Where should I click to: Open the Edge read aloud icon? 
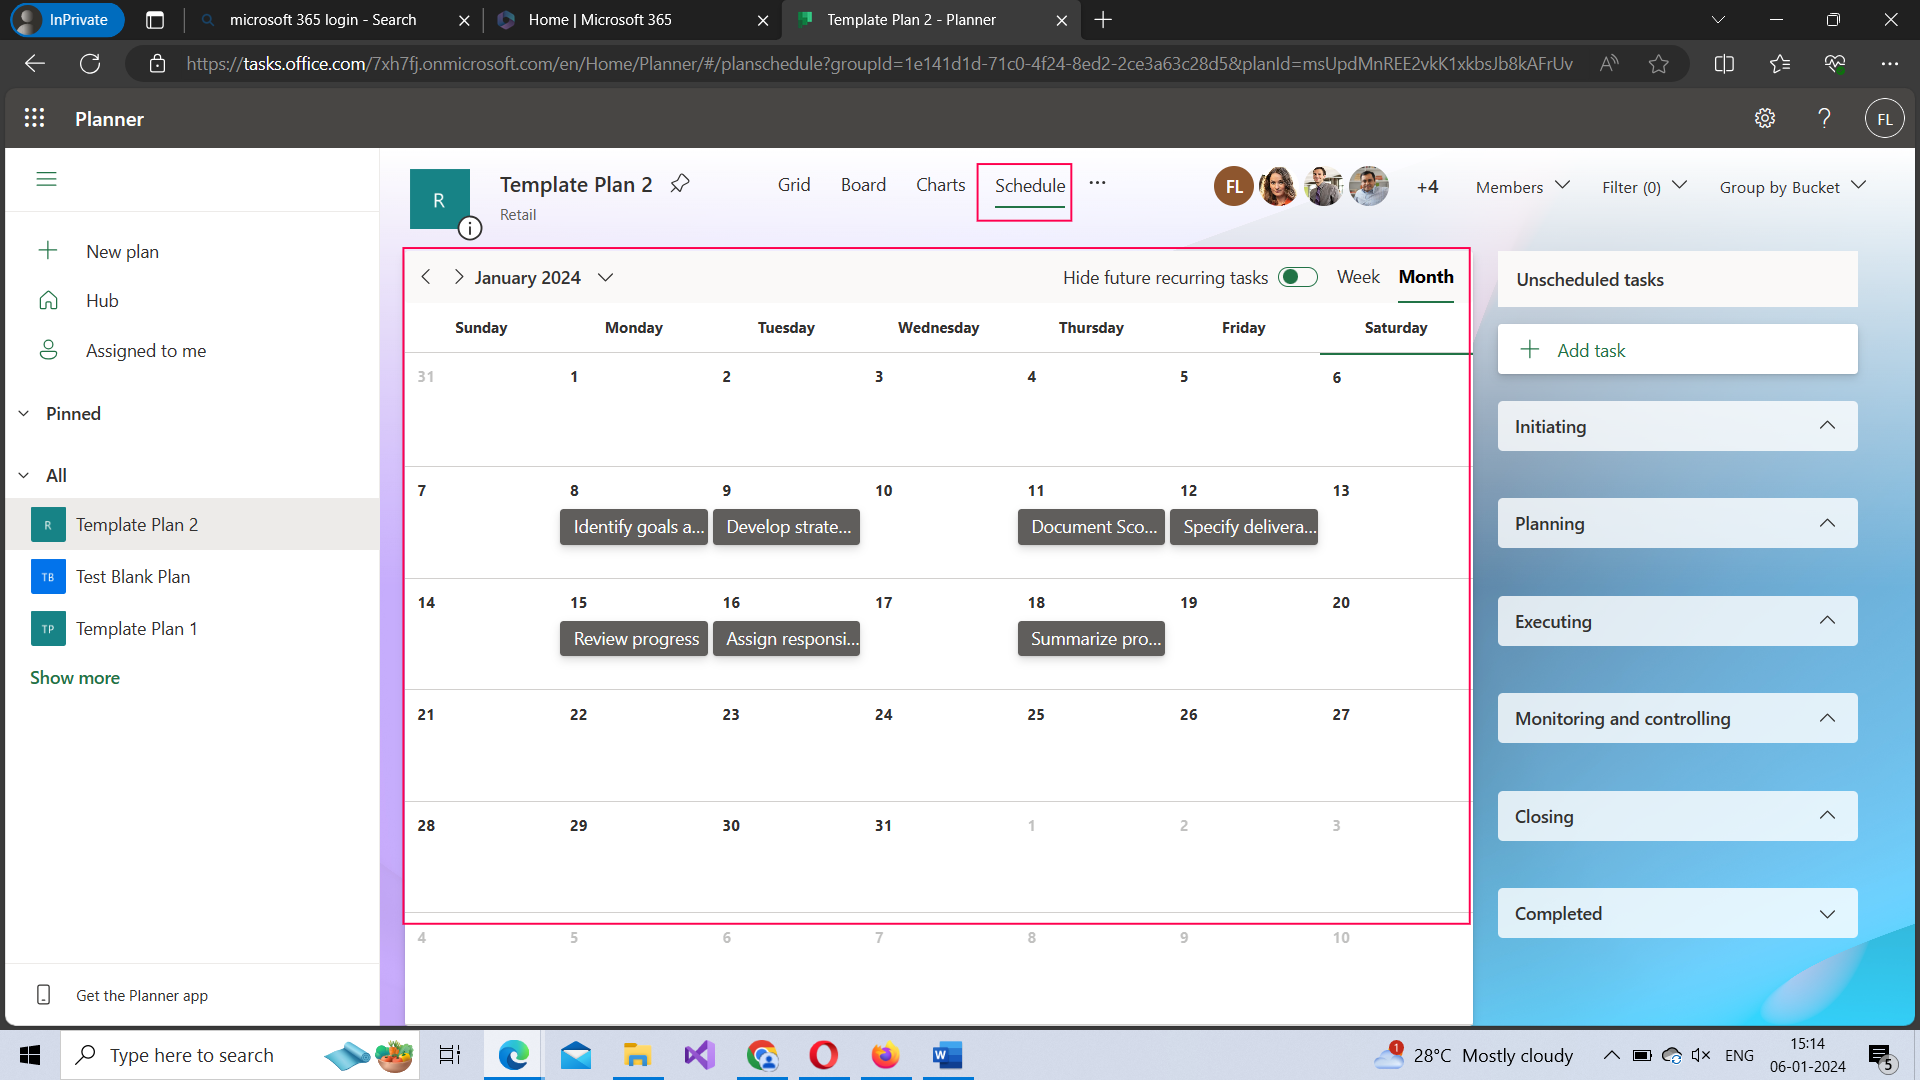(x=1609, y=64)
